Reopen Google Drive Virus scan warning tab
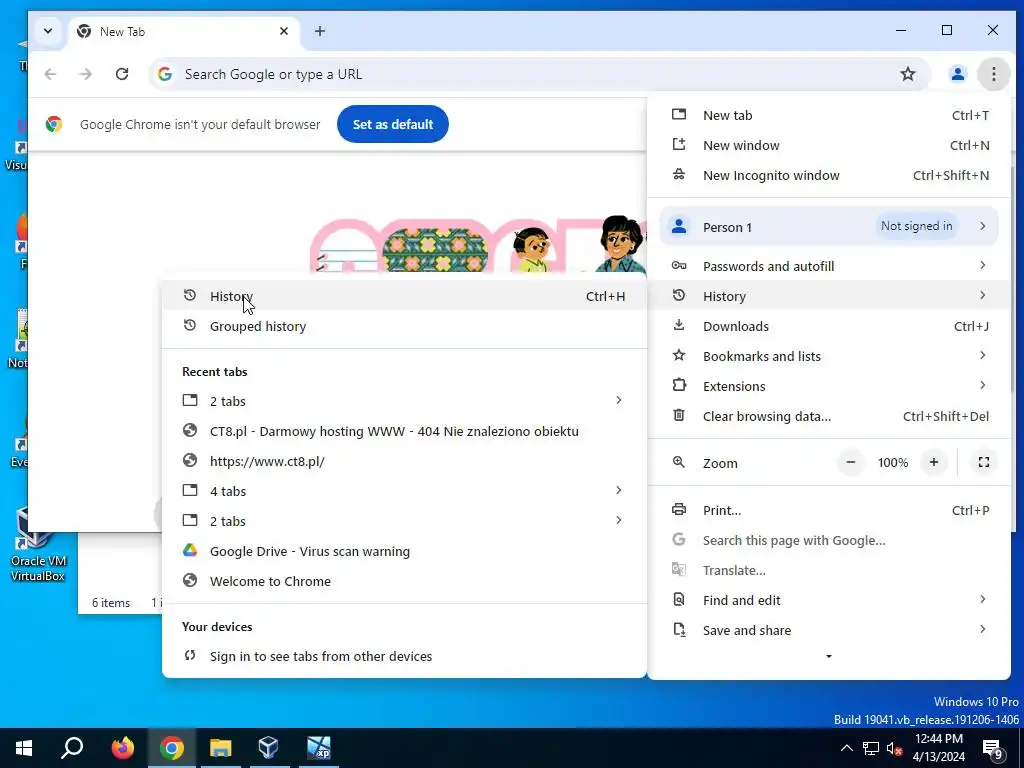The height and width of the screenshot is (768, 1024). [x=404, y=551]
